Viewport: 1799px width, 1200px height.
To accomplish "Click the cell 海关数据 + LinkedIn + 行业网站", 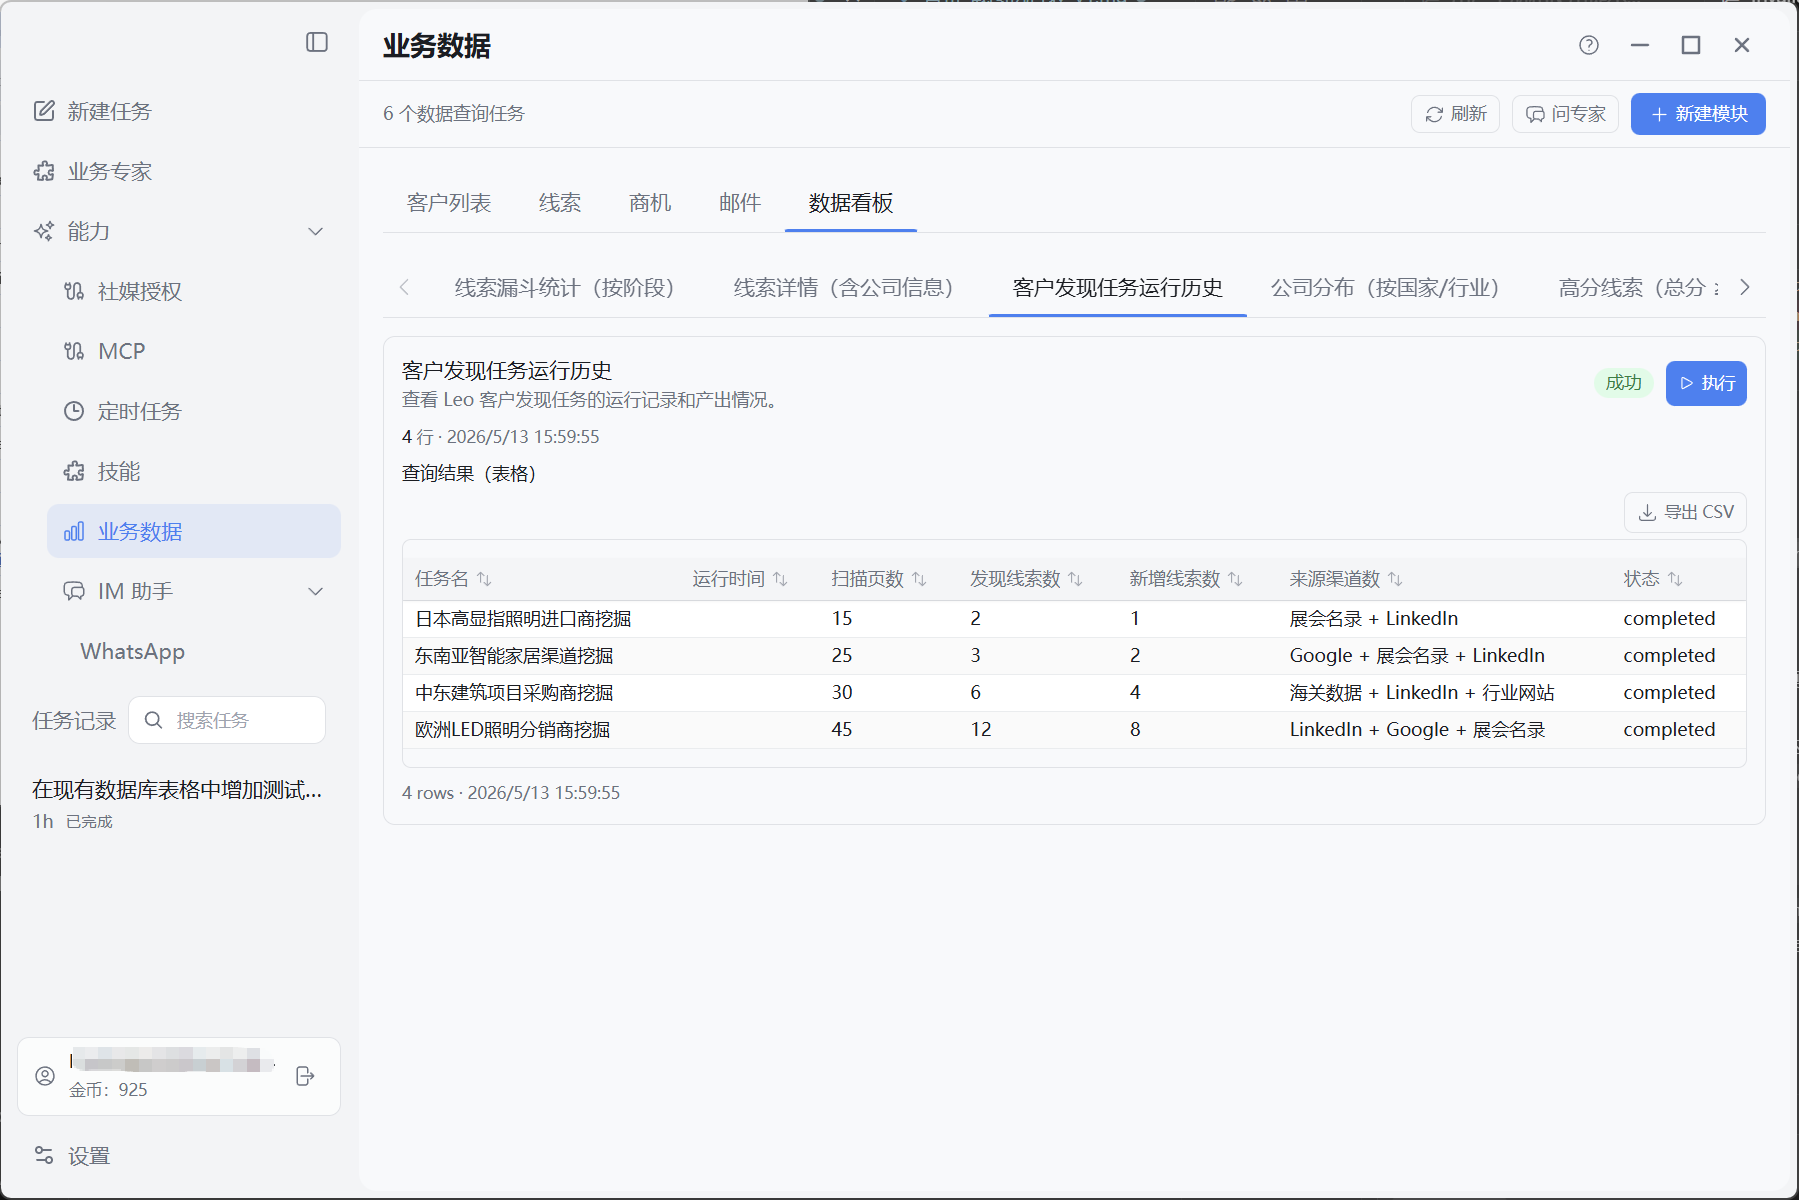I will point(1422,693).
